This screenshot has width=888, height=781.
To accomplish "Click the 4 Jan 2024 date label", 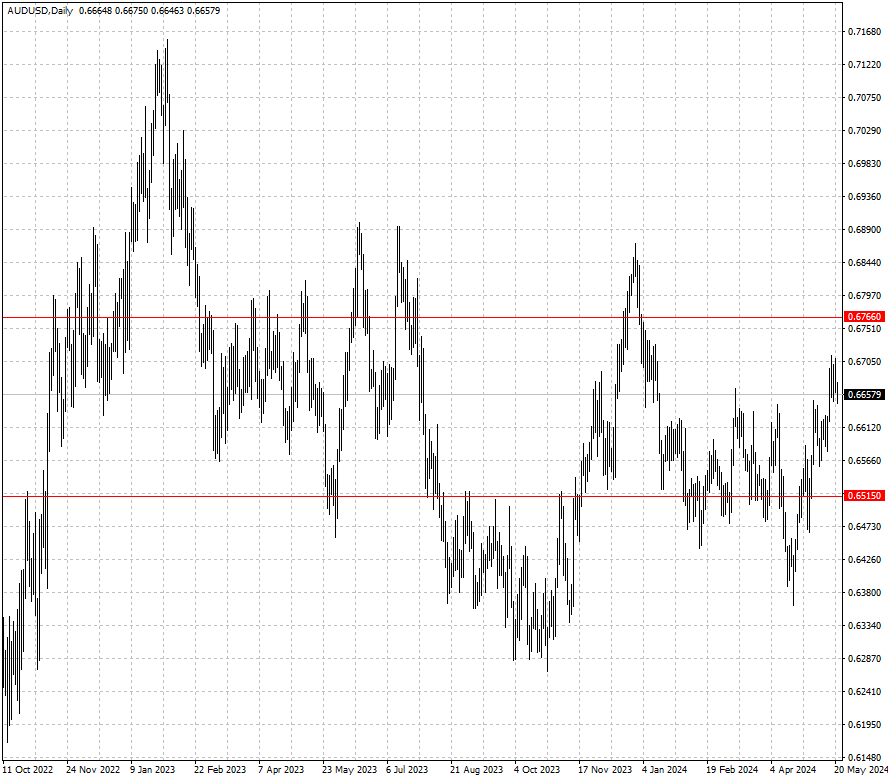I will pyautogui.click(x=664, y=770).
